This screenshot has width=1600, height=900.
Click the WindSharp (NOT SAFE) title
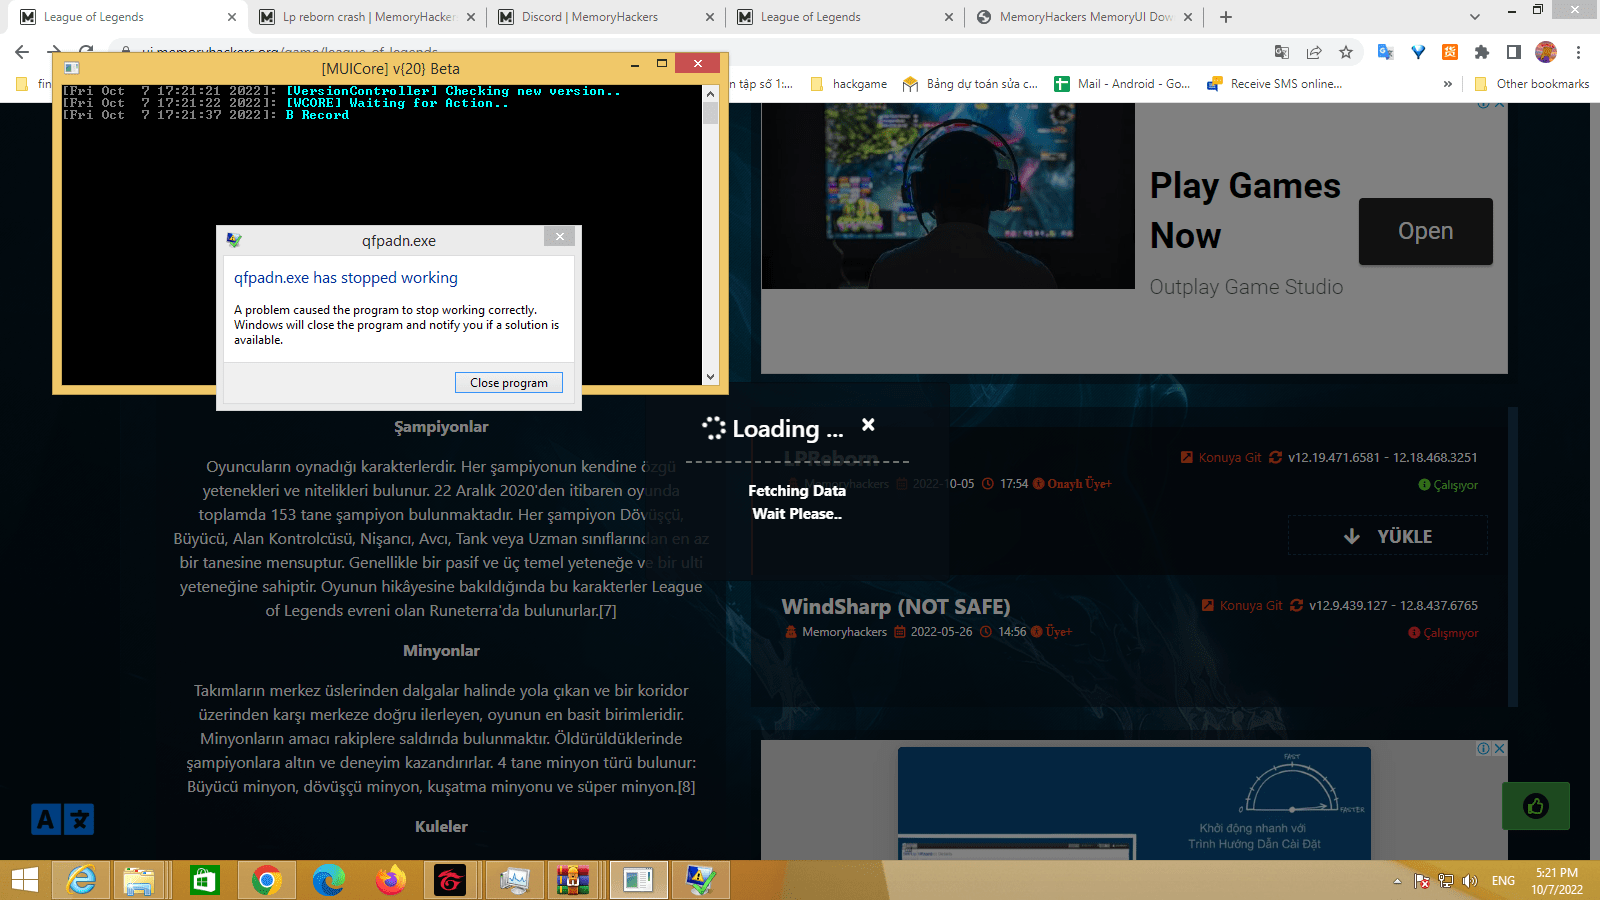click(896, 607)
